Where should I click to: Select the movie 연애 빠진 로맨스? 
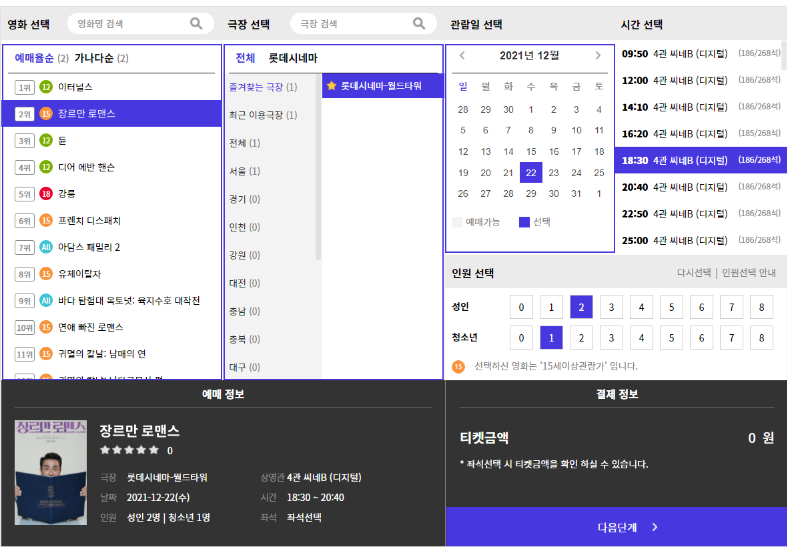[x=112, y=327]
